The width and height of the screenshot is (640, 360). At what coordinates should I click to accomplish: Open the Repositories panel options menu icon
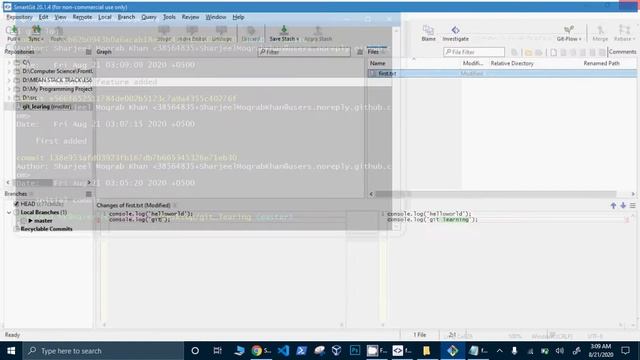click(x=89, y=52)
